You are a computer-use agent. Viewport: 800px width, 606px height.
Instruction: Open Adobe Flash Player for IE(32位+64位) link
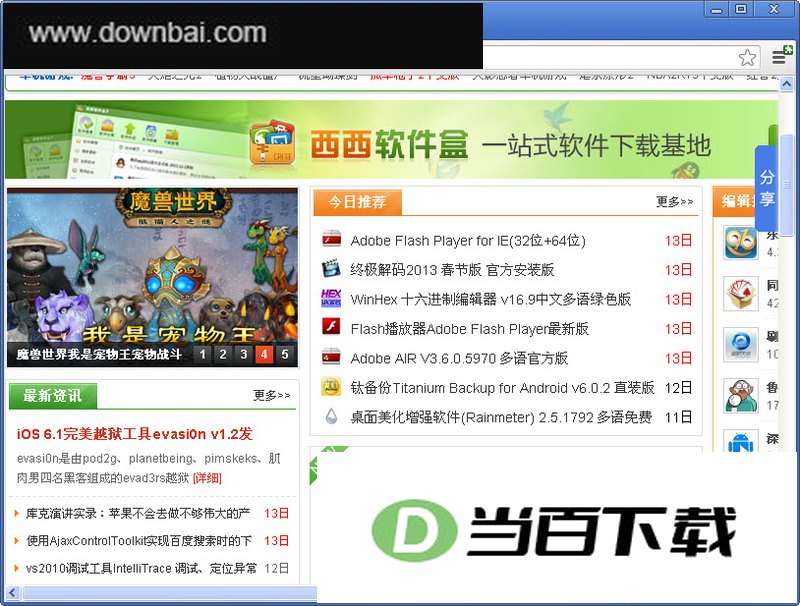(x=468, y=240)
